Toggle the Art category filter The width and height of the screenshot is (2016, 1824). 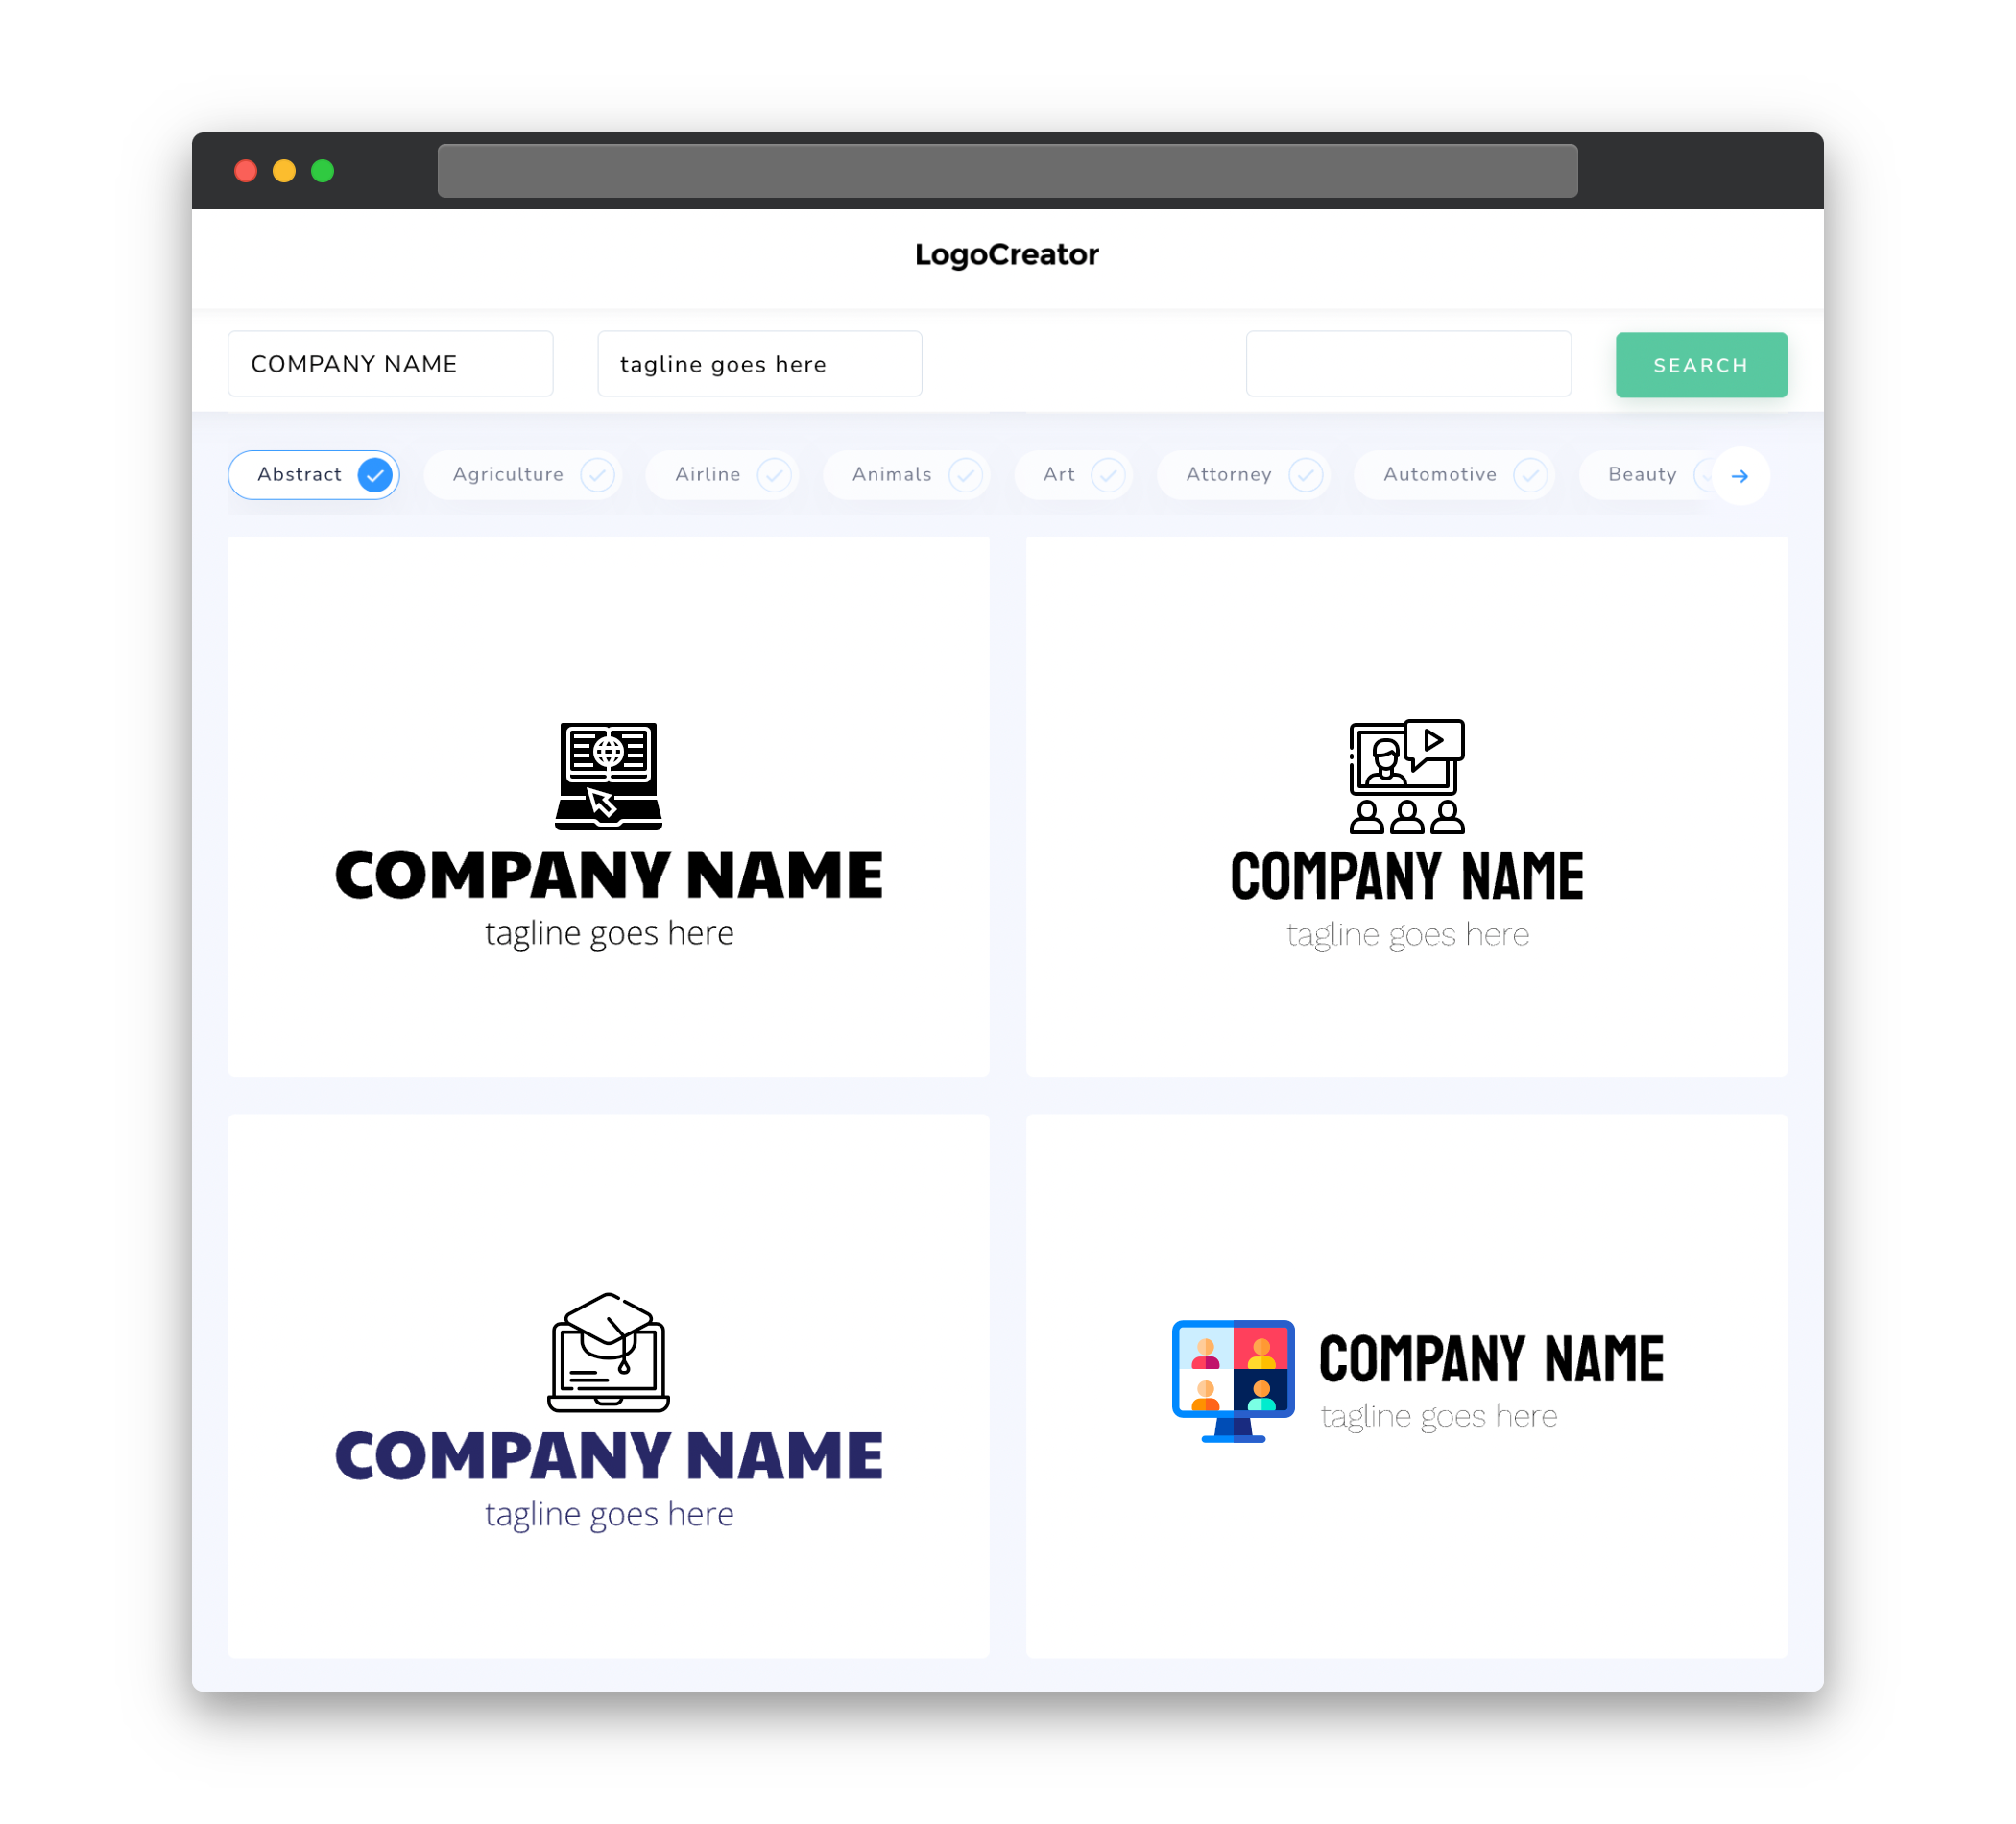pyautogui.click(x=1073, y=474)
